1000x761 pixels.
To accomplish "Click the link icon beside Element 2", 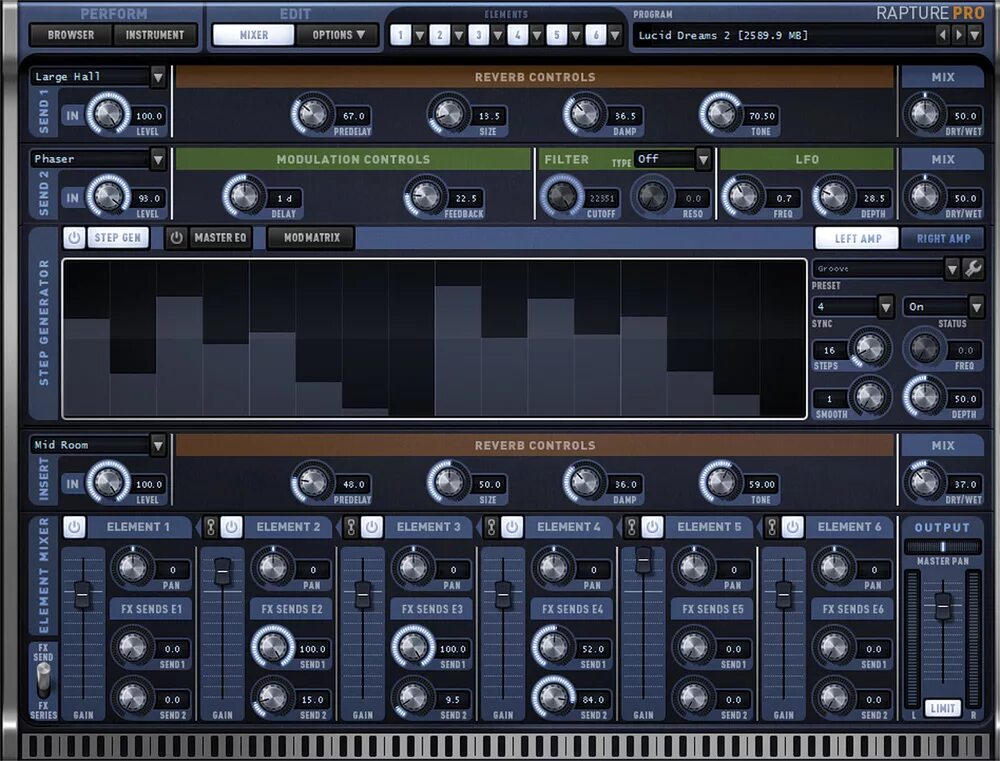I will (211, 528).
